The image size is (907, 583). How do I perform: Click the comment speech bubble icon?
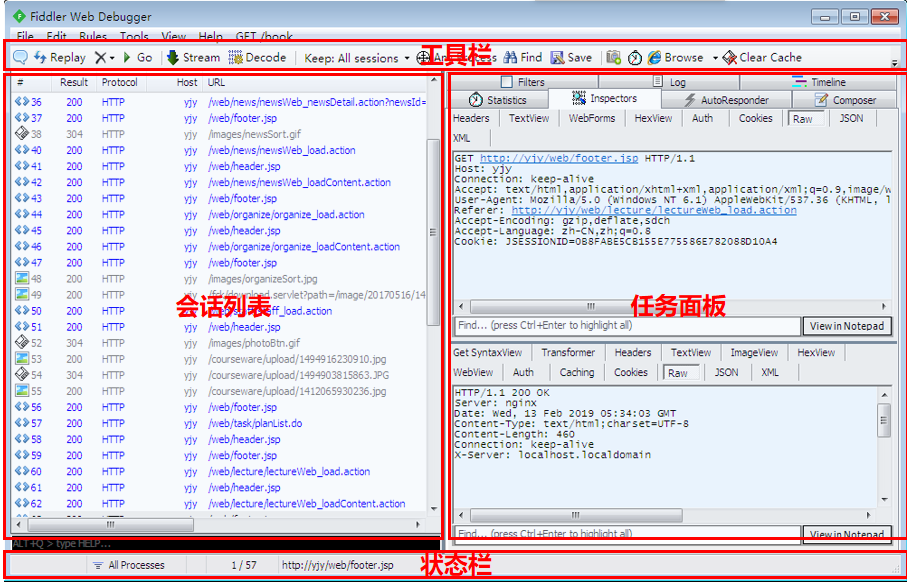20,58
